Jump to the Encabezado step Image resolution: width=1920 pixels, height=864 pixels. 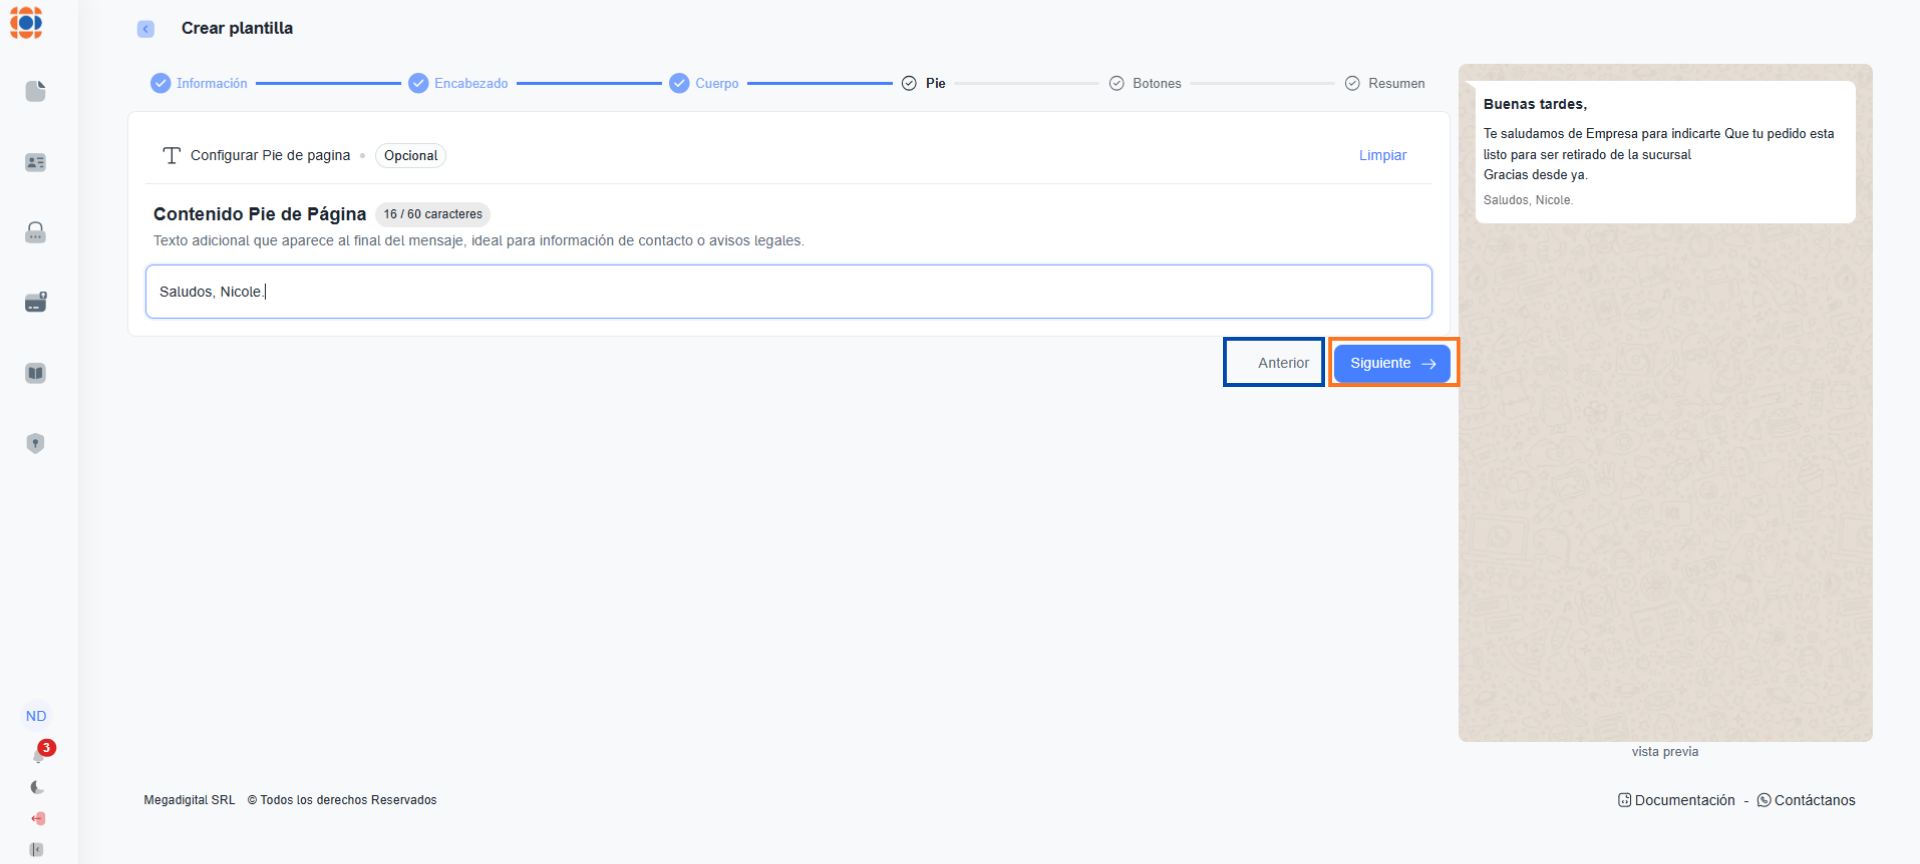459,83
